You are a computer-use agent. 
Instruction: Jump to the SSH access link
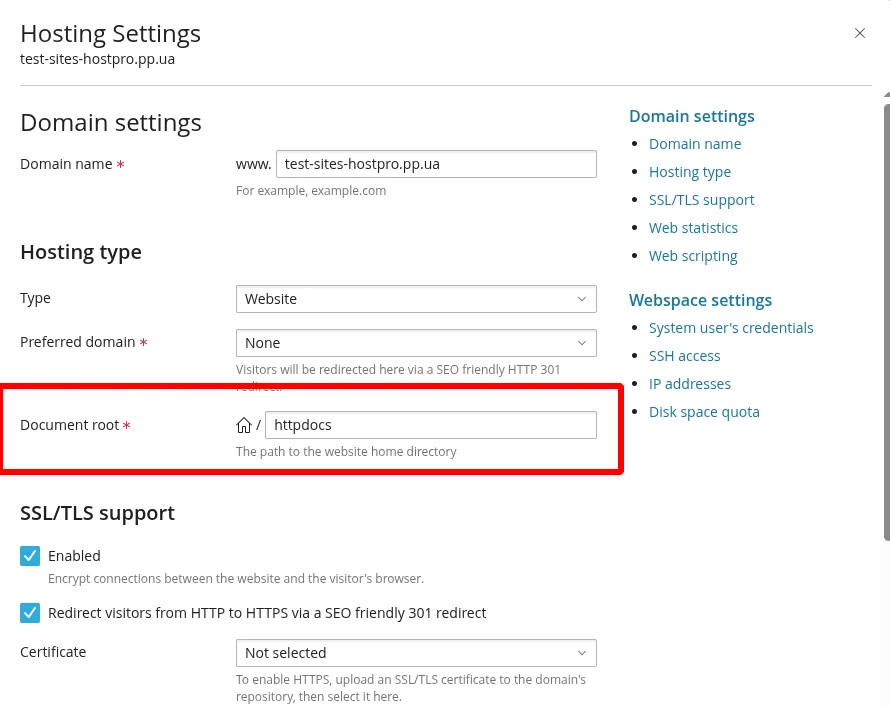coord(684,356)
